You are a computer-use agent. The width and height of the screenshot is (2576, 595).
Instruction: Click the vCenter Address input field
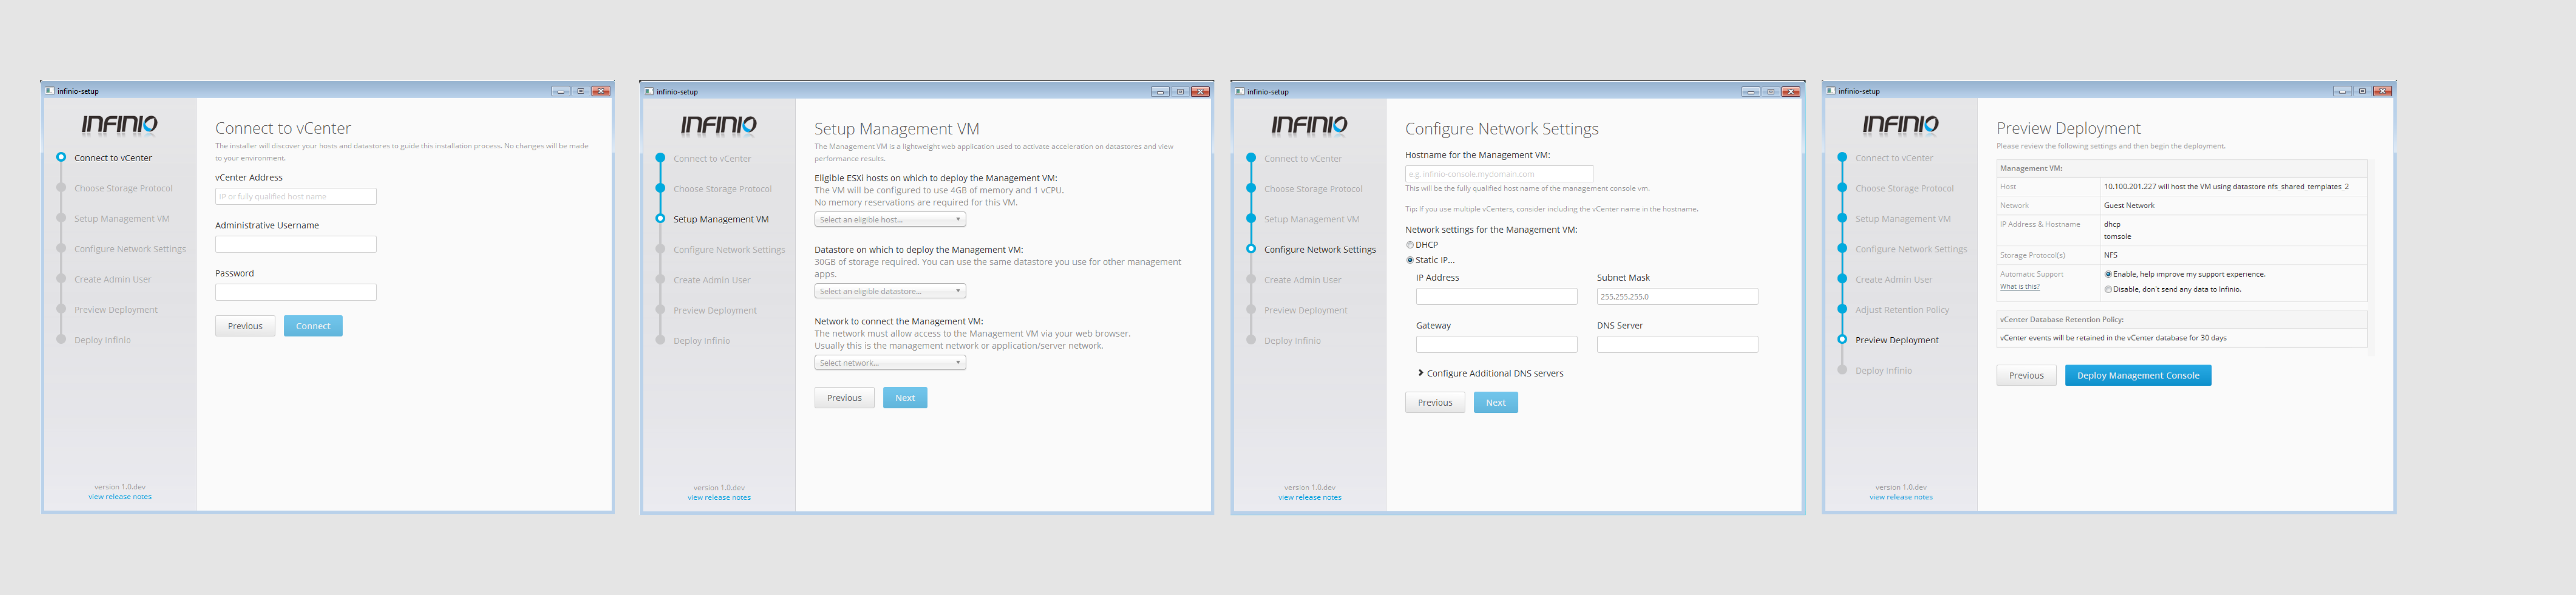295,197
